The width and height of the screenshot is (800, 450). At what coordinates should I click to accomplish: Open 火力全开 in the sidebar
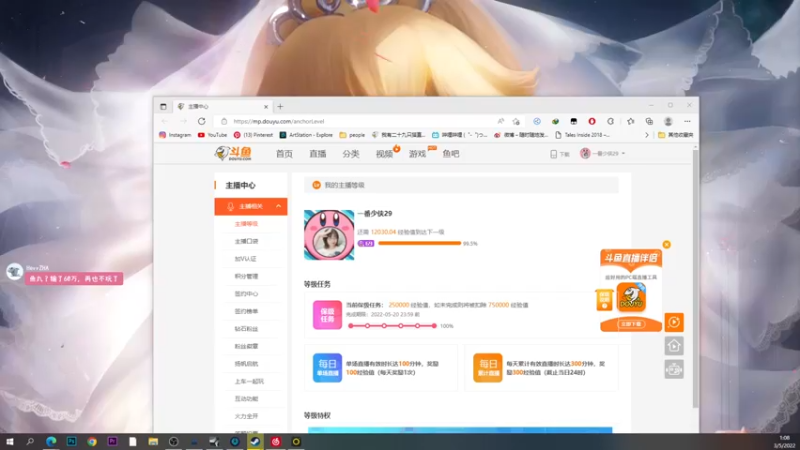(x=246, y=416)
